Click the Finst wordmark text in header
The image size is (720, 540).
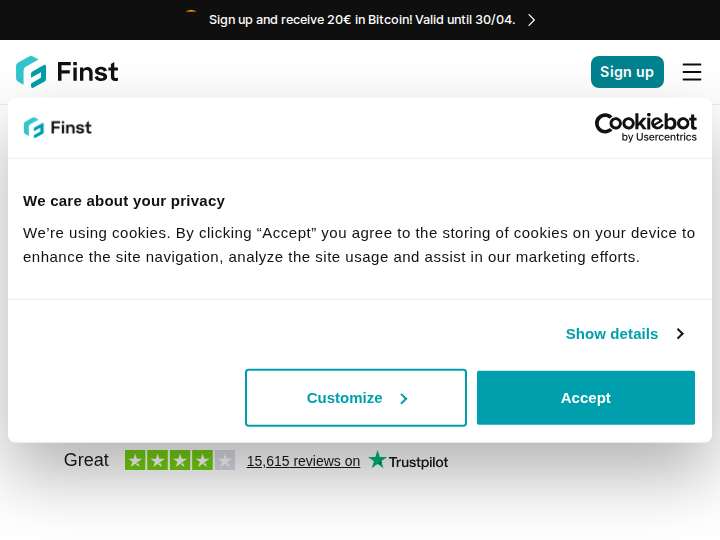click(87, 72)
